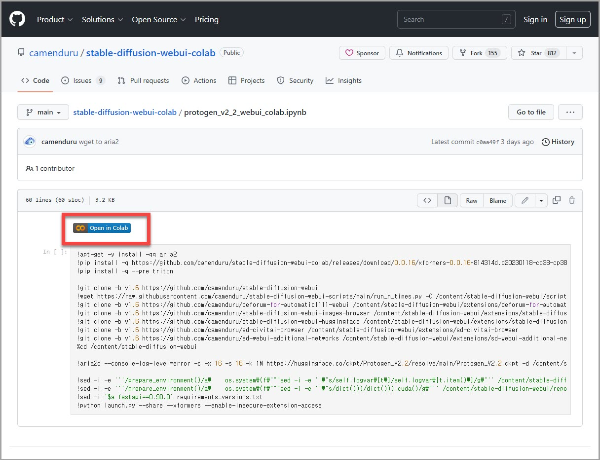This screenshot has height=460, width=600.
Task: Click the breadcrumb stable-diffusion-webui-colab link
Action: [x=125, y=113]
